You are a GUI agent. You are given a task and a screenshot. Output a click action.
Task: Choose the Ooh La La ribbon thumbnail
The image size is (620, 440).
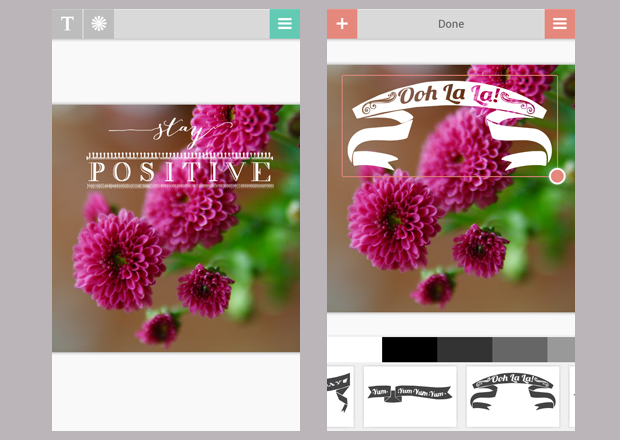[512, 396]
